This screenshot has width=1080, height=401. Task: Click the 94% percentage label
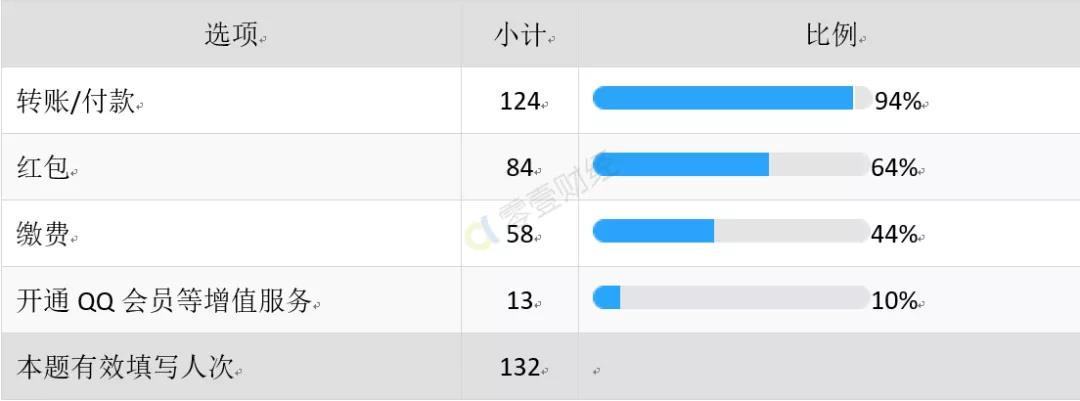point(898,102)
